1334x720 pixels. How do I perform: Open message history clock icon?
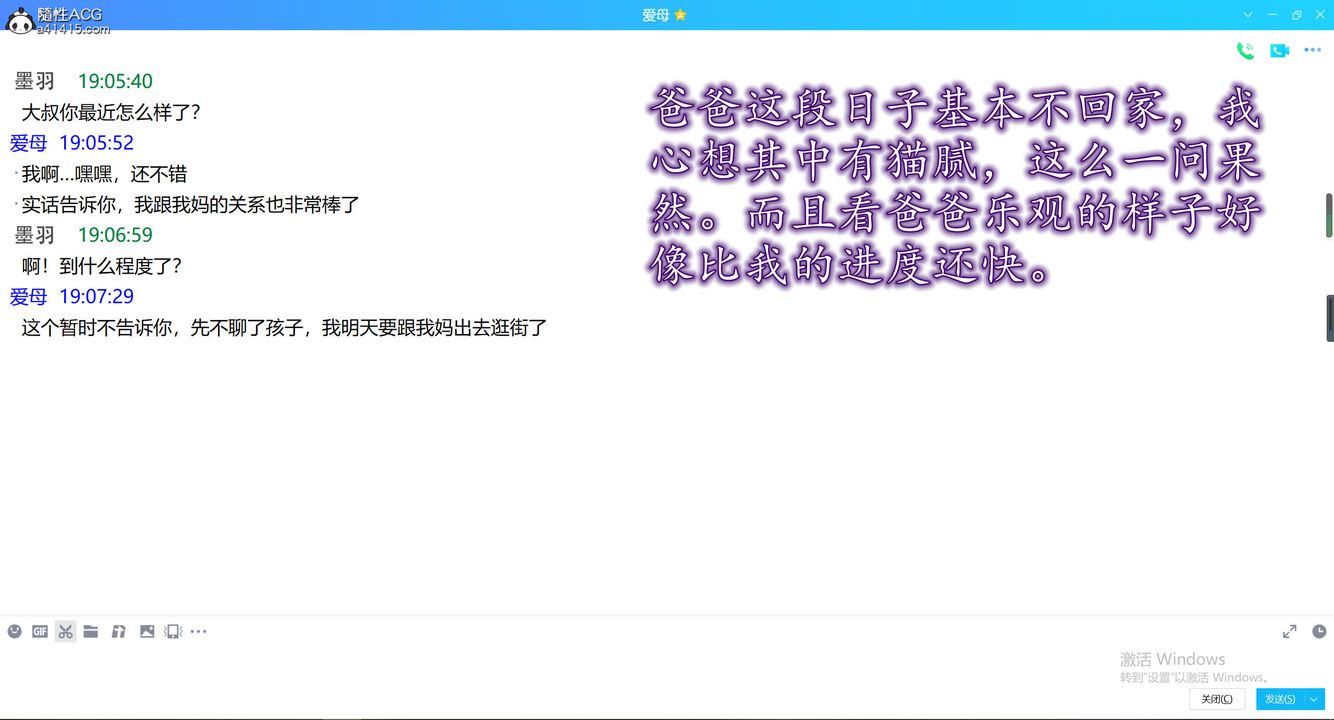(x=1319, y=631)
